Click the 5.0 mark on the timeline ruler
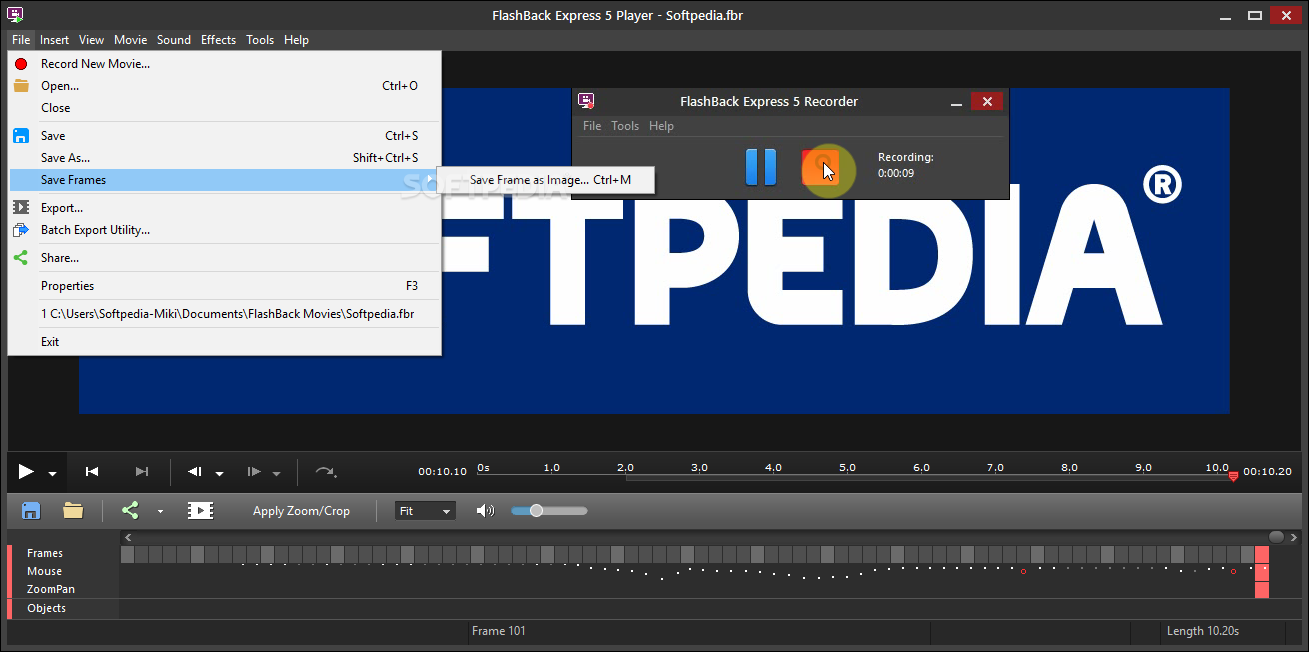This screenshot has height=652, width=1309. coord(847,468)
